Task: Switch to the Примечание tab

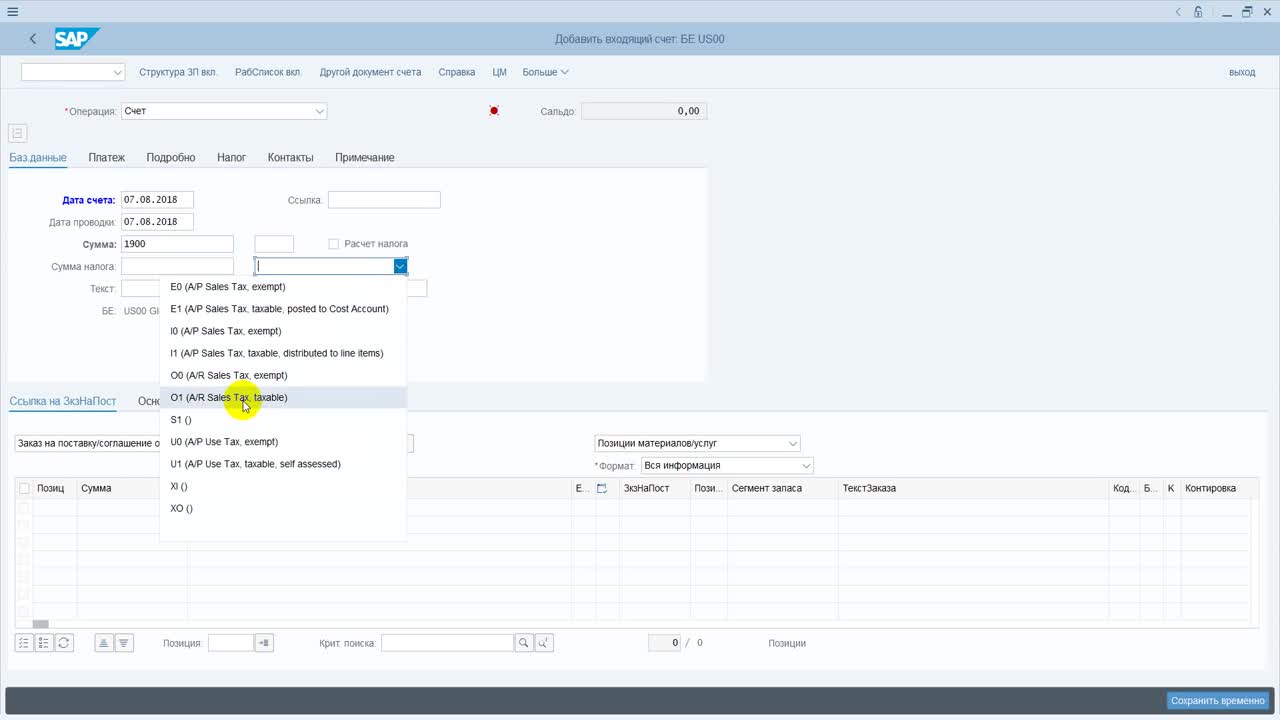Action: [x=365, y=157]
